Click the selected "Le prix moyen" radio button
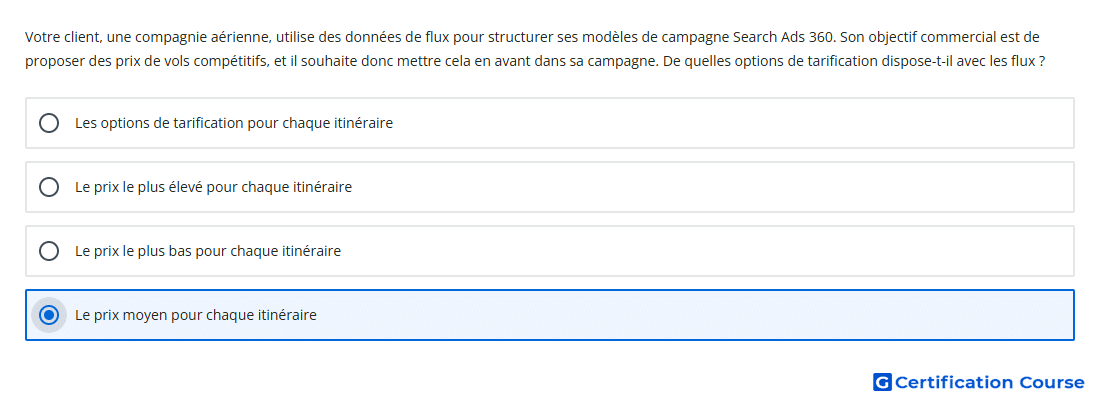 pos(49,315)
